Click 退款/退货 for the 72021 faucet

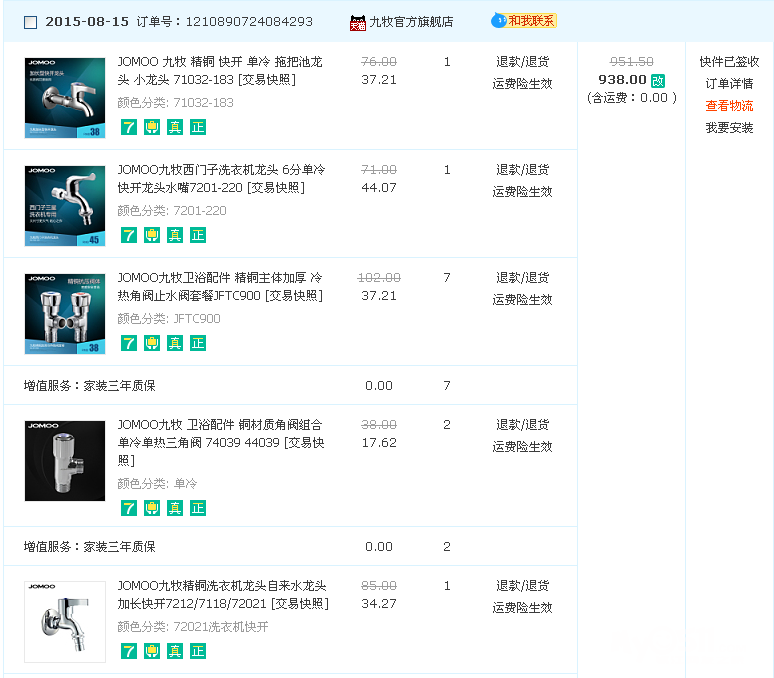[x=522, y=586]
